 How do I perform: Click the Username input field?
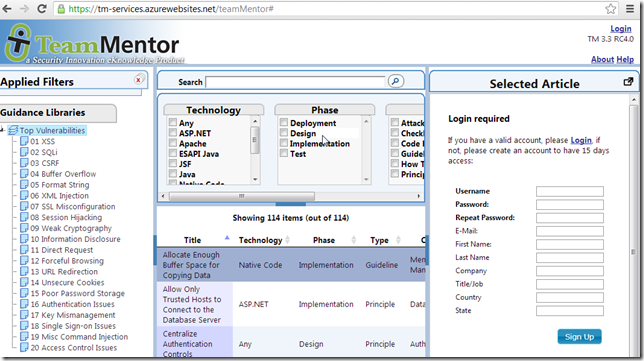click(x=570, y=191)
